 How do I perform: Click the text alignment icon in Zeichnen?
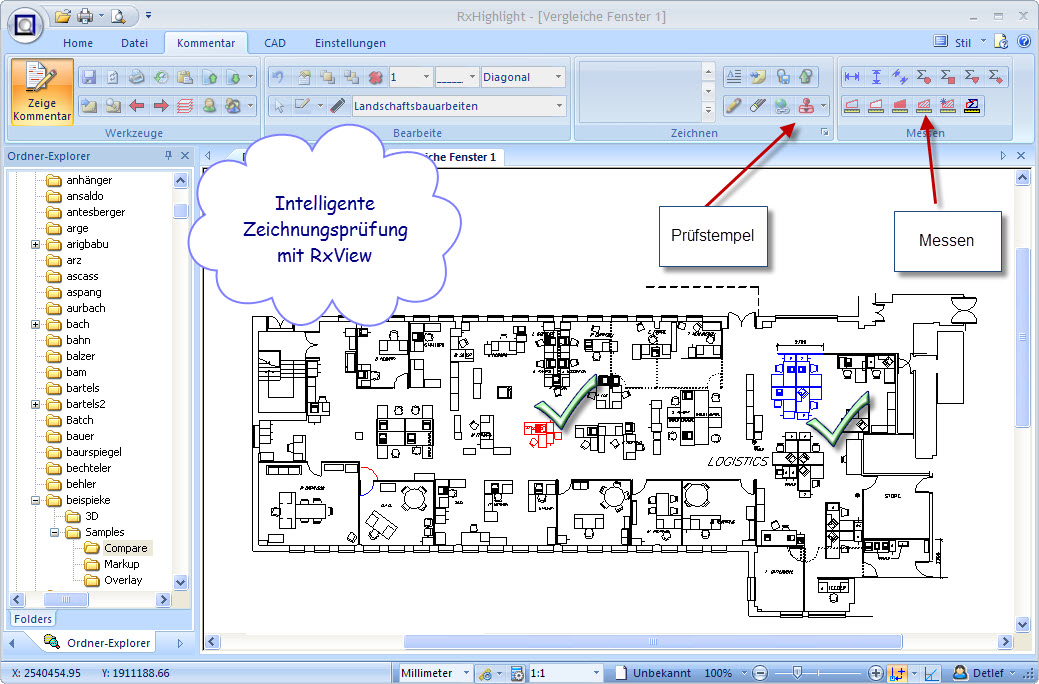tap(734, 77)
